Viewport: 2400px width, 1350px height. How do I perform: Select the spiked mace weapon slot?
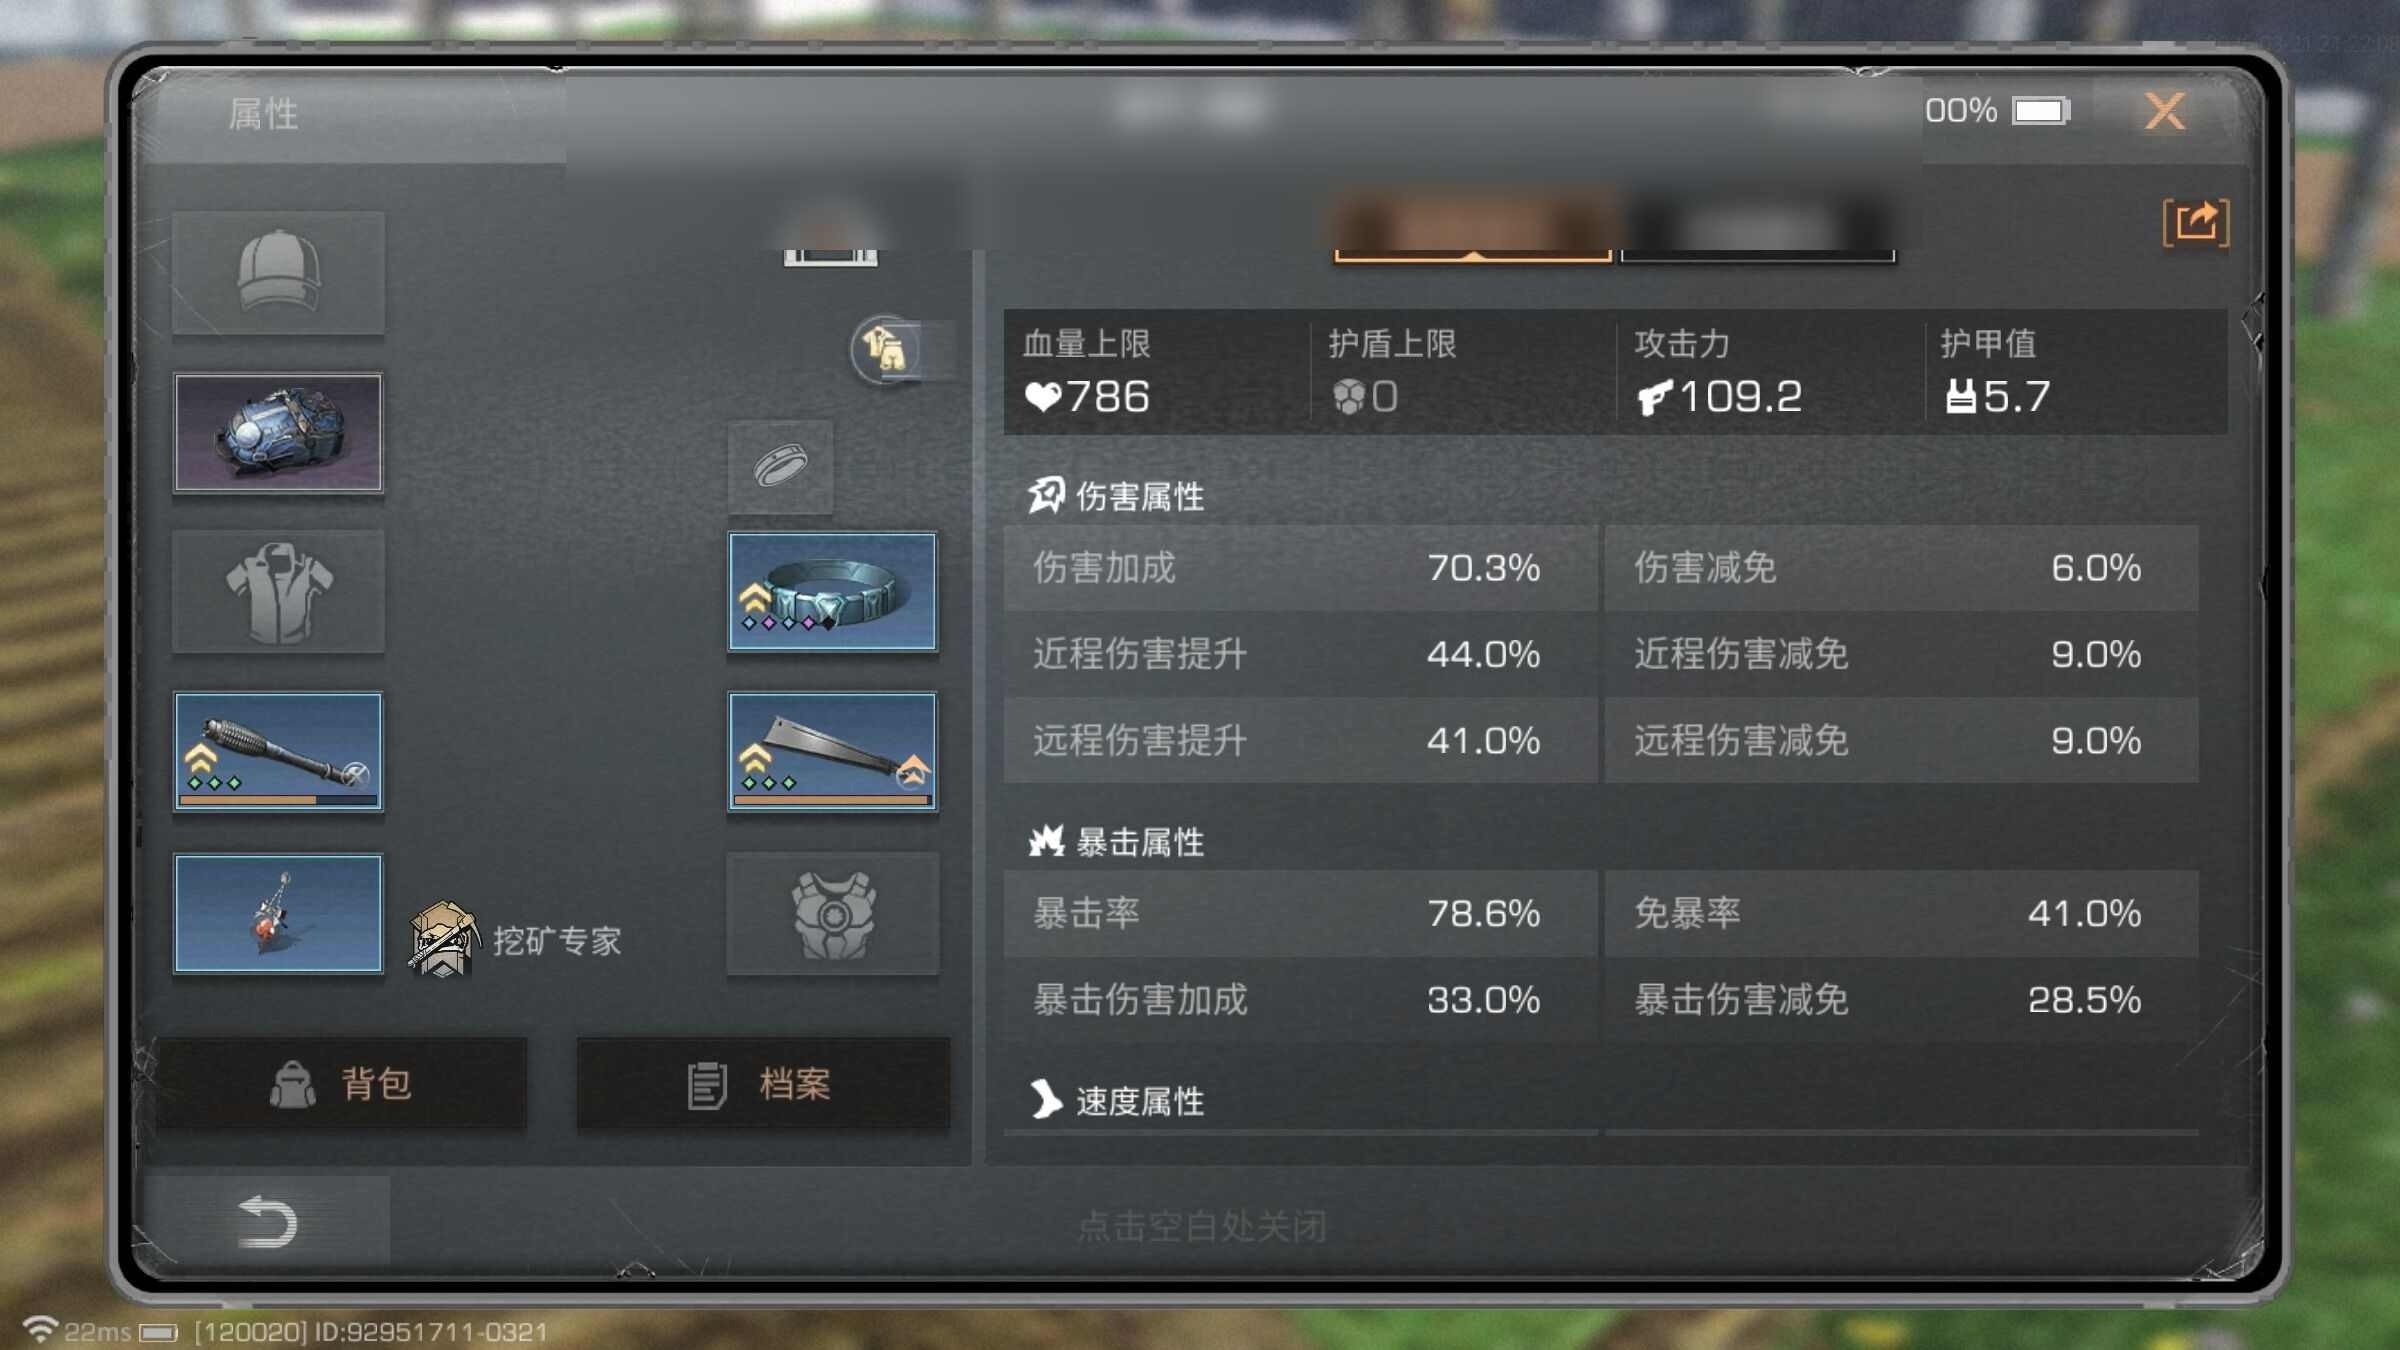click(x=278, y=751)
